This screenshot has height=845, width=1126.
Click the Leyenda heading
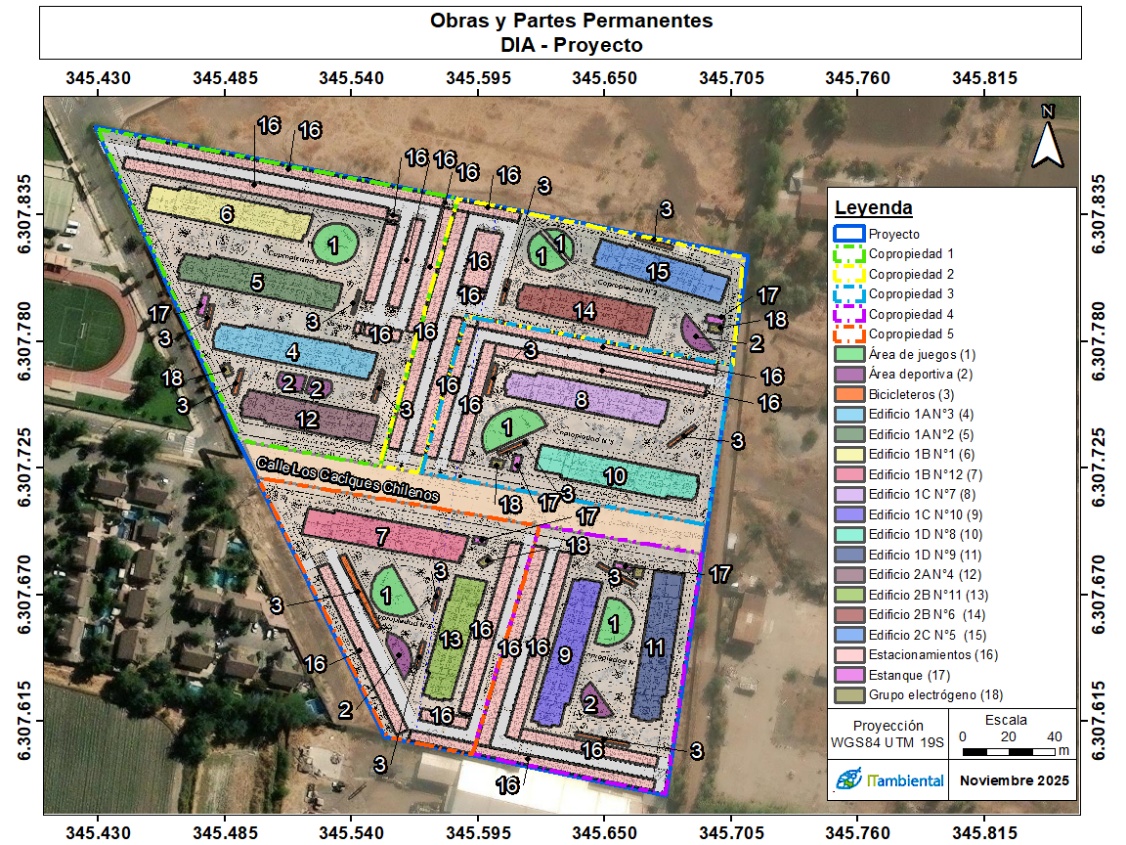[873, 208]
